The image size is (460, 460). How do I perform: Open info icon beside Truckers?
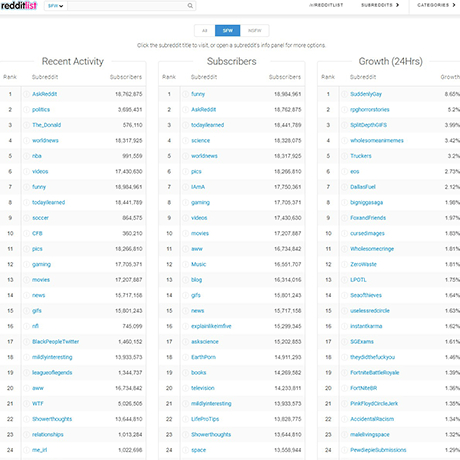pyautogui.click(x=344, y=156)
